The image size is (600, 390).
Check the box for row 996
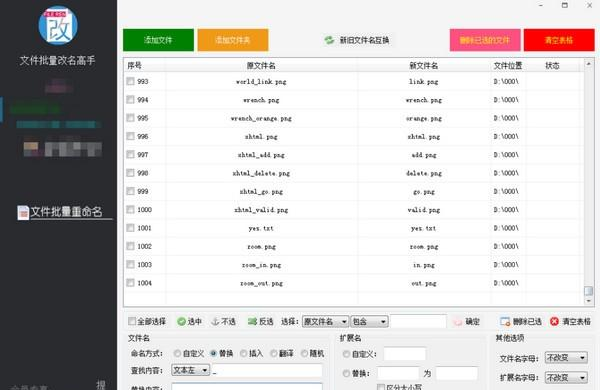(130, 136)
